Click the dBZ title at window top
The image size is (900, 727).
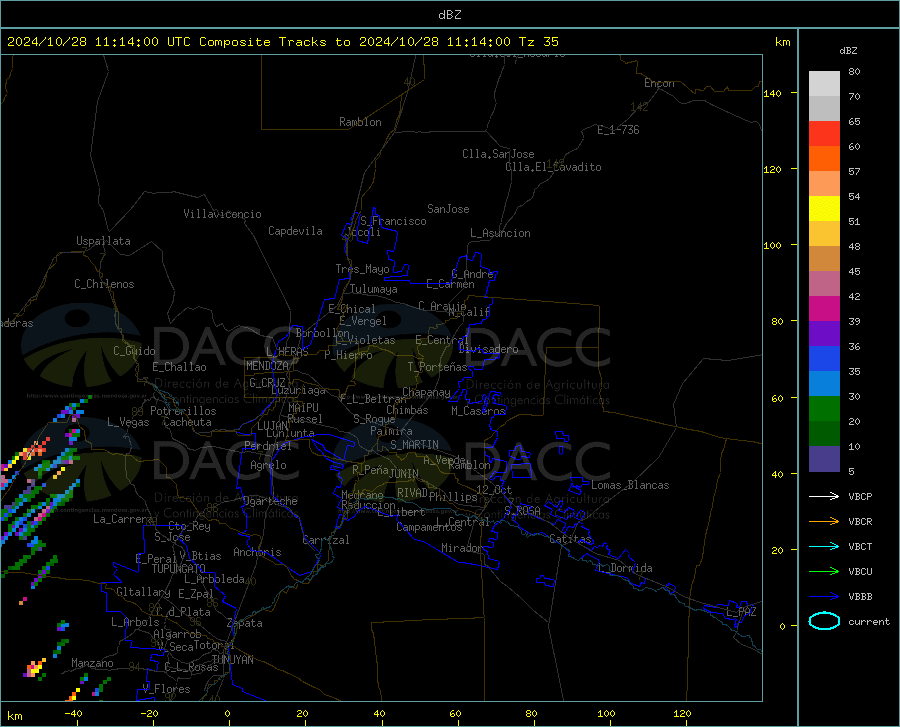pyautogui.click(x=449, y=15)
